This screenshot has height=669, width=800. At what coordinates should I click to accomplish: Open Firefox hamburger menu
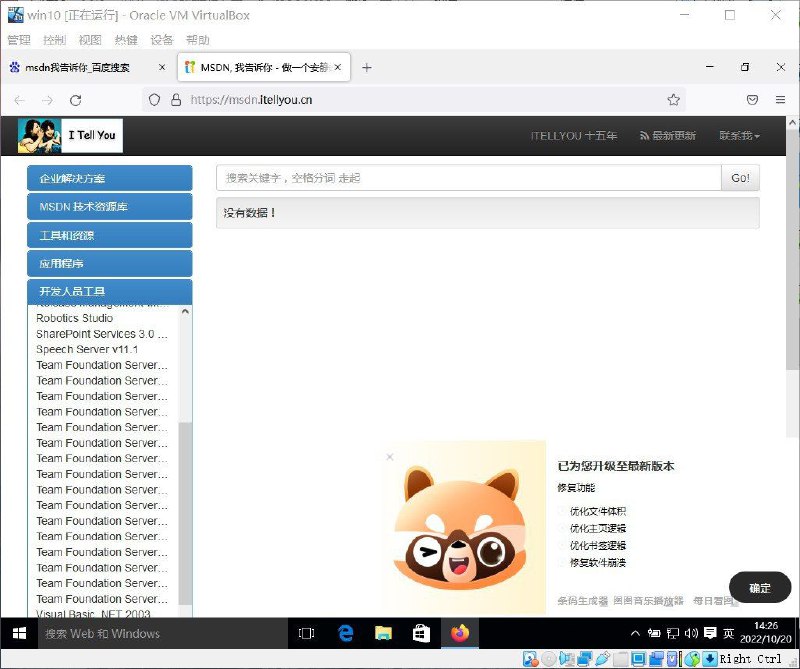point(780,100)
